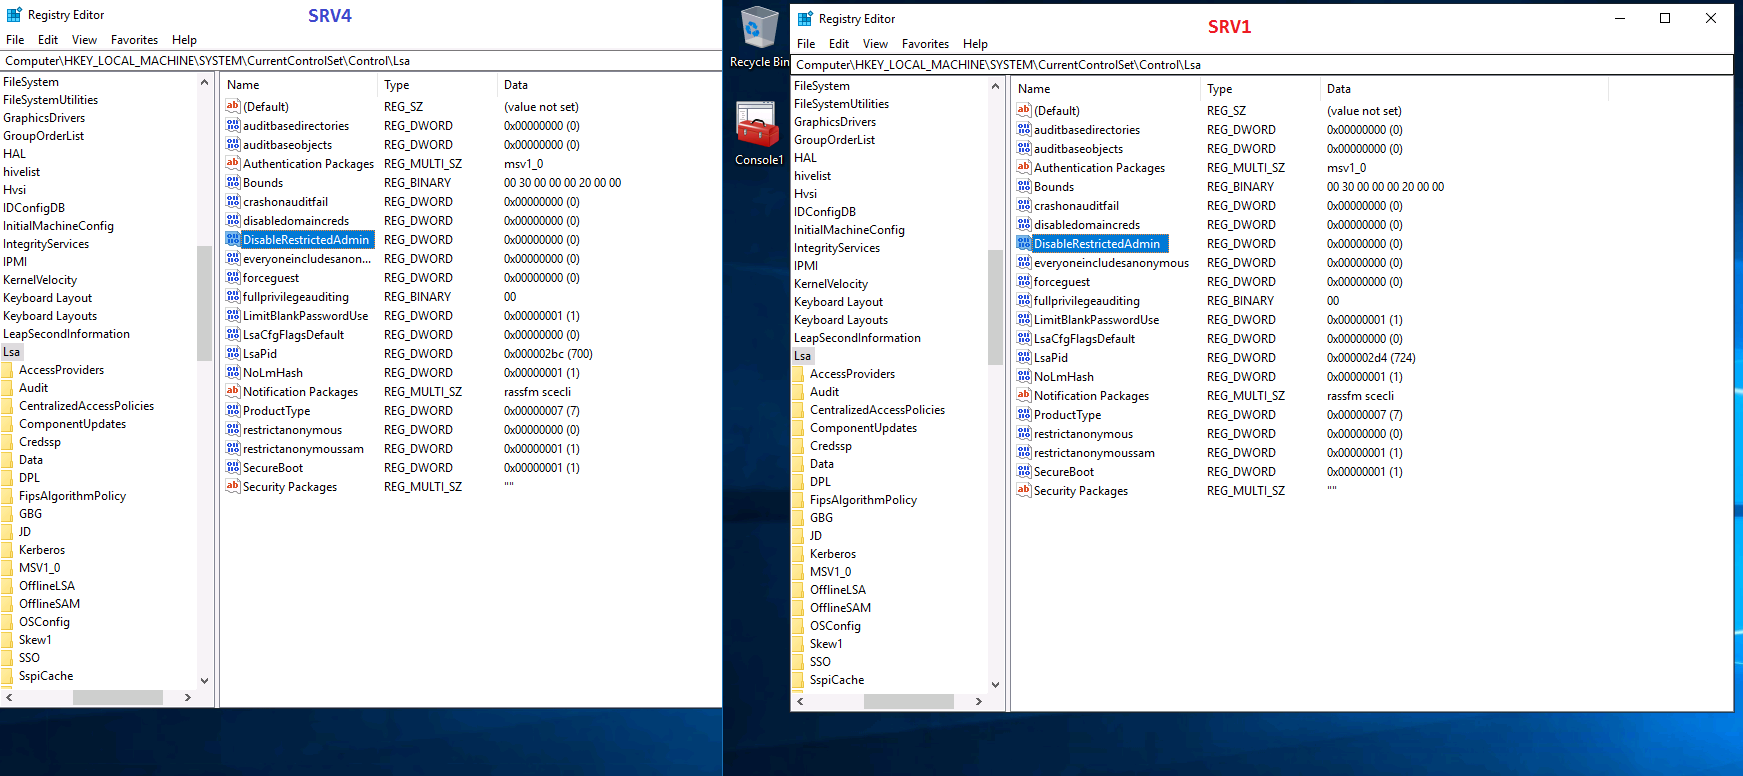
Task: Click the scroll-left arrow of SRV1 tree
Action: [x=800, y=701]
